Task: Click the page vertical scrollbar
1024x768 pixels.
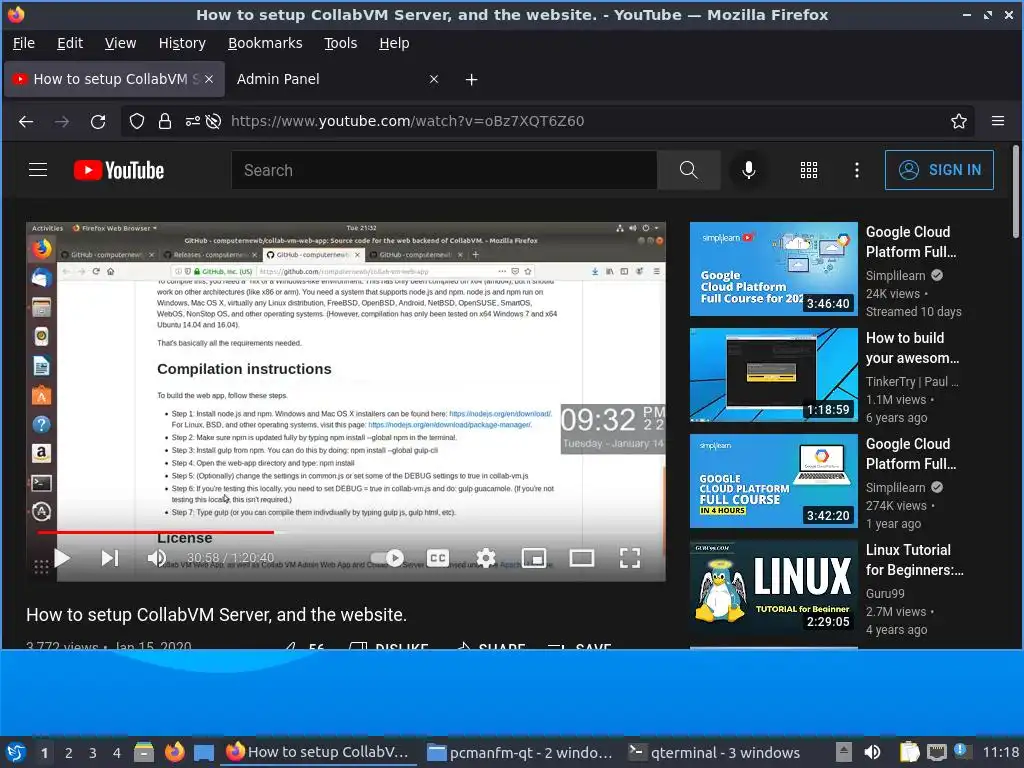Action: pyautogui.click(x=1016, y=192)
